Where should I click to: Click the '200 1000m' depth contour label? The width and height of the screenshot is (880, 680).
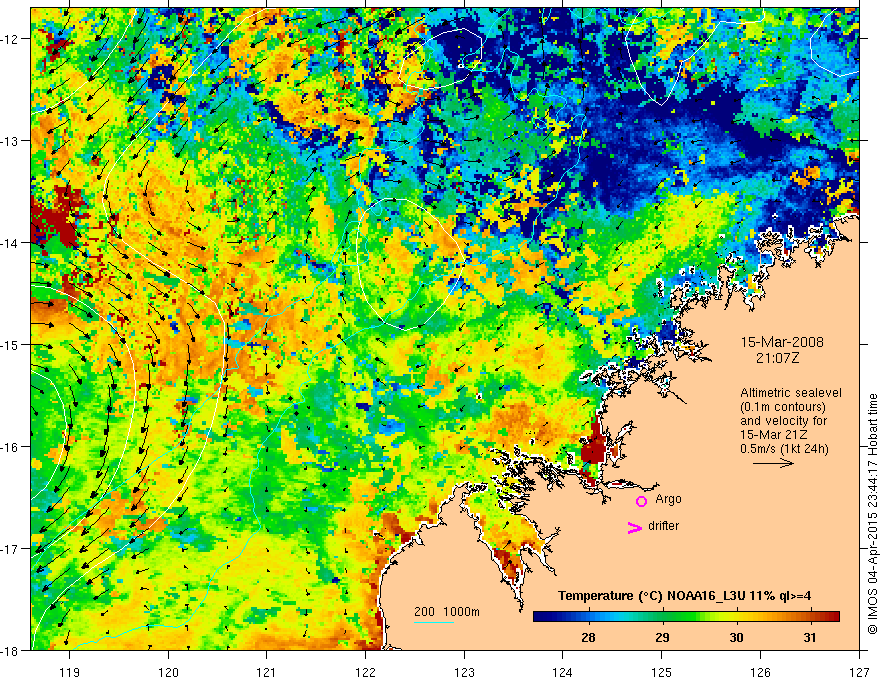pos(447,612)
